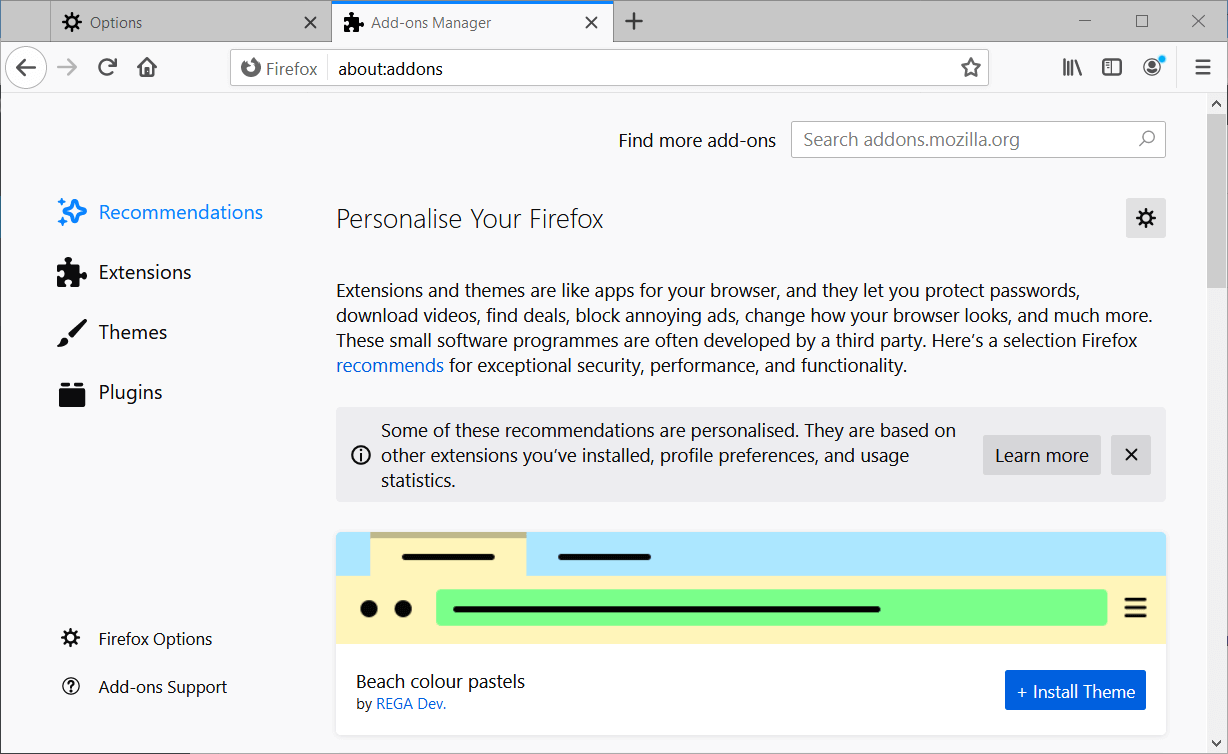Viewport: 1228px width, 754px height.
Task: Open the hamburger application menu
Action: [x=1203, y=68]
